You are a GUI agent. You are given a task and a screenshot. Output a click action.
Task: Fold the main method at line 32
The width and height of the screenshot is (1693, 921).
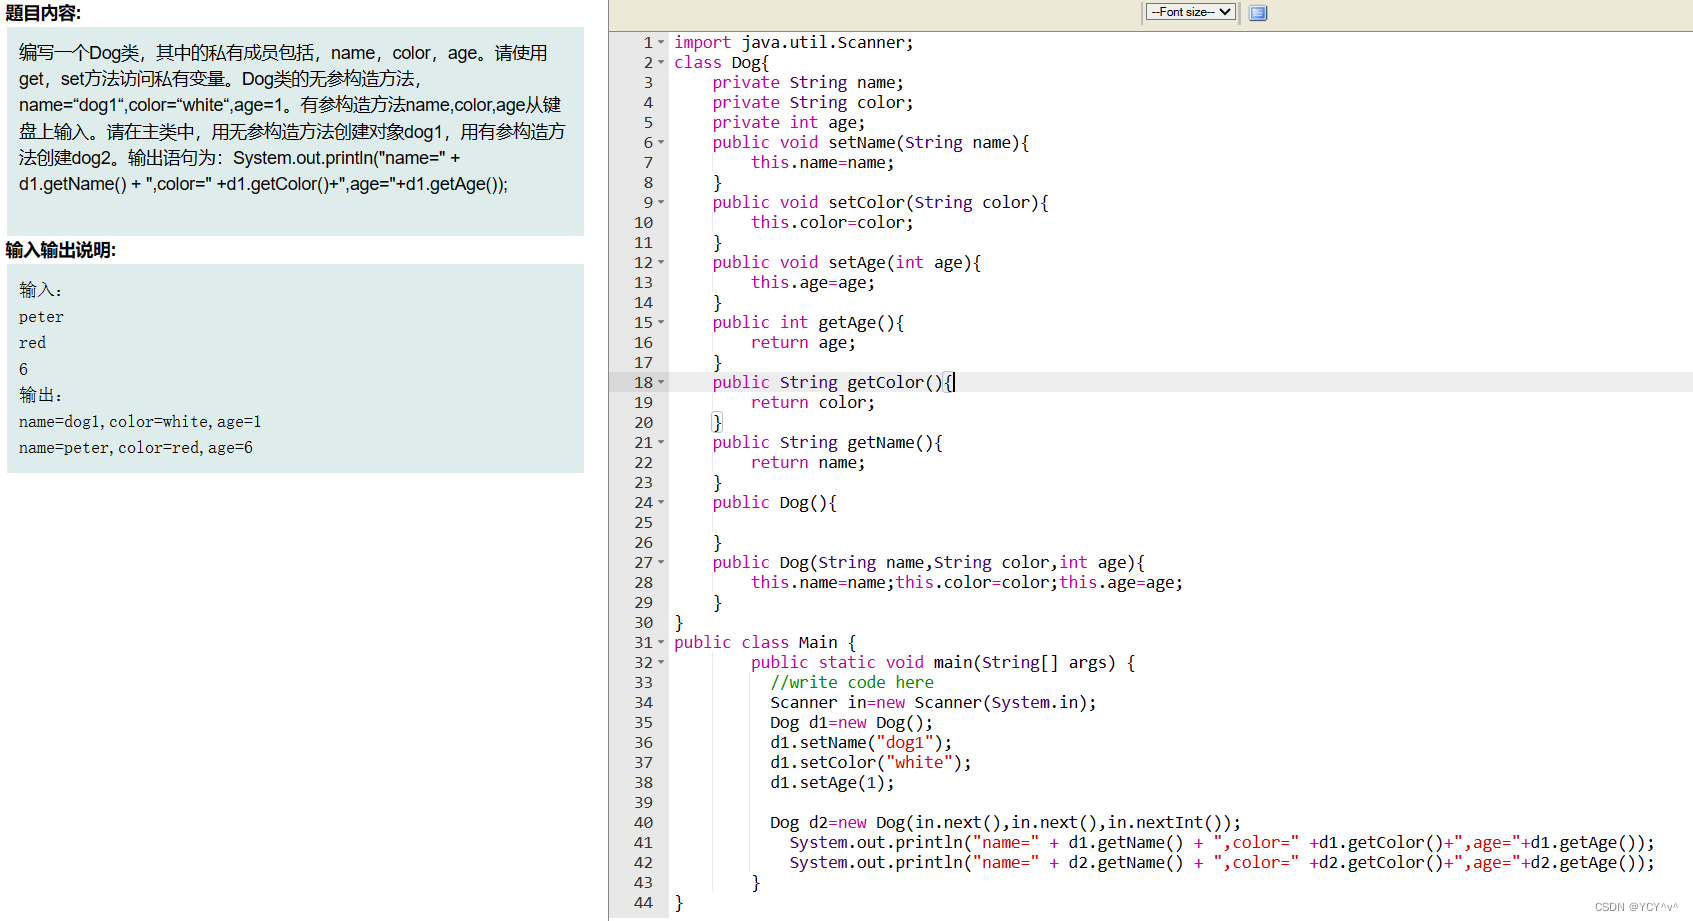point(661,662)
